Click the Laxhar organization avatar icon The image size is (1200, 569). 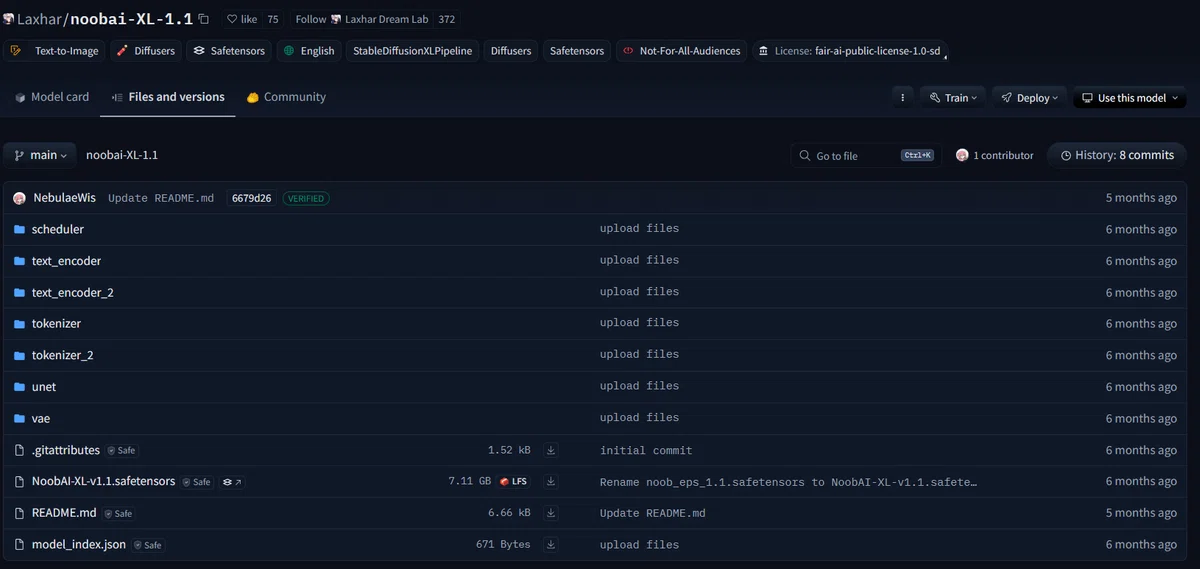pos(8,19)
